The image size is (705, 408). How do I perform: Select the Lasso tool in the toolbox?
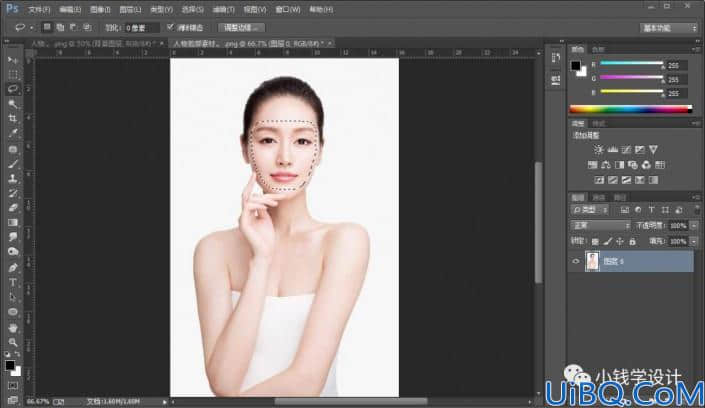[x=13, y=89]
